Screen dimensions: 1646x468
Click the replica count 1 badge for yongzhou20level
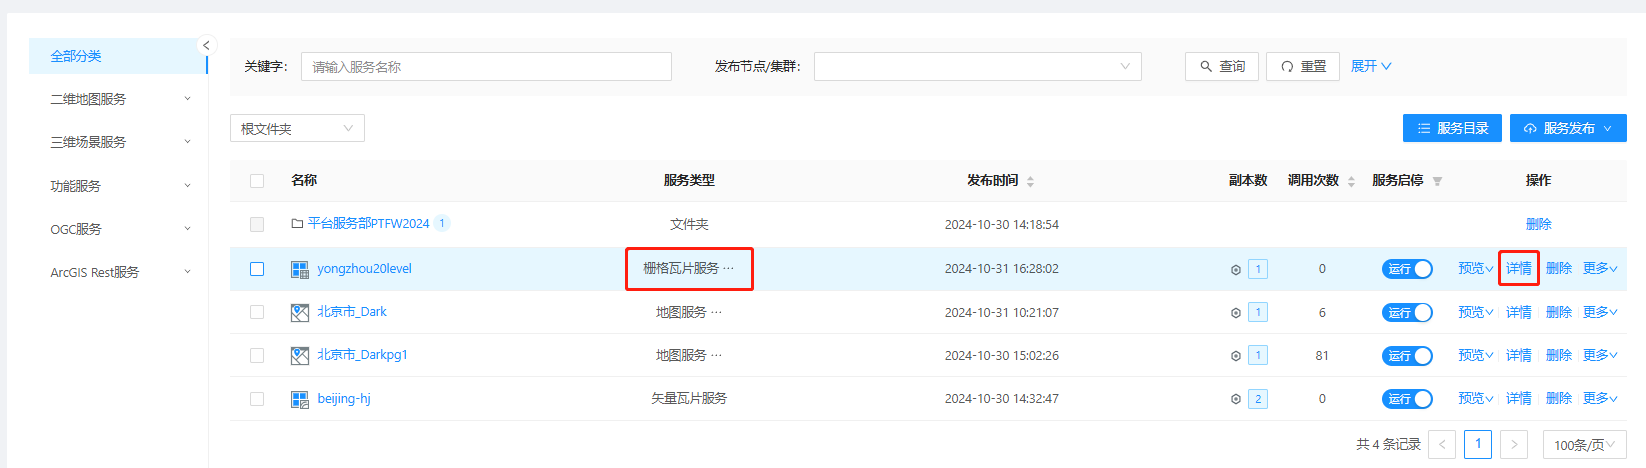point(1258,269)
